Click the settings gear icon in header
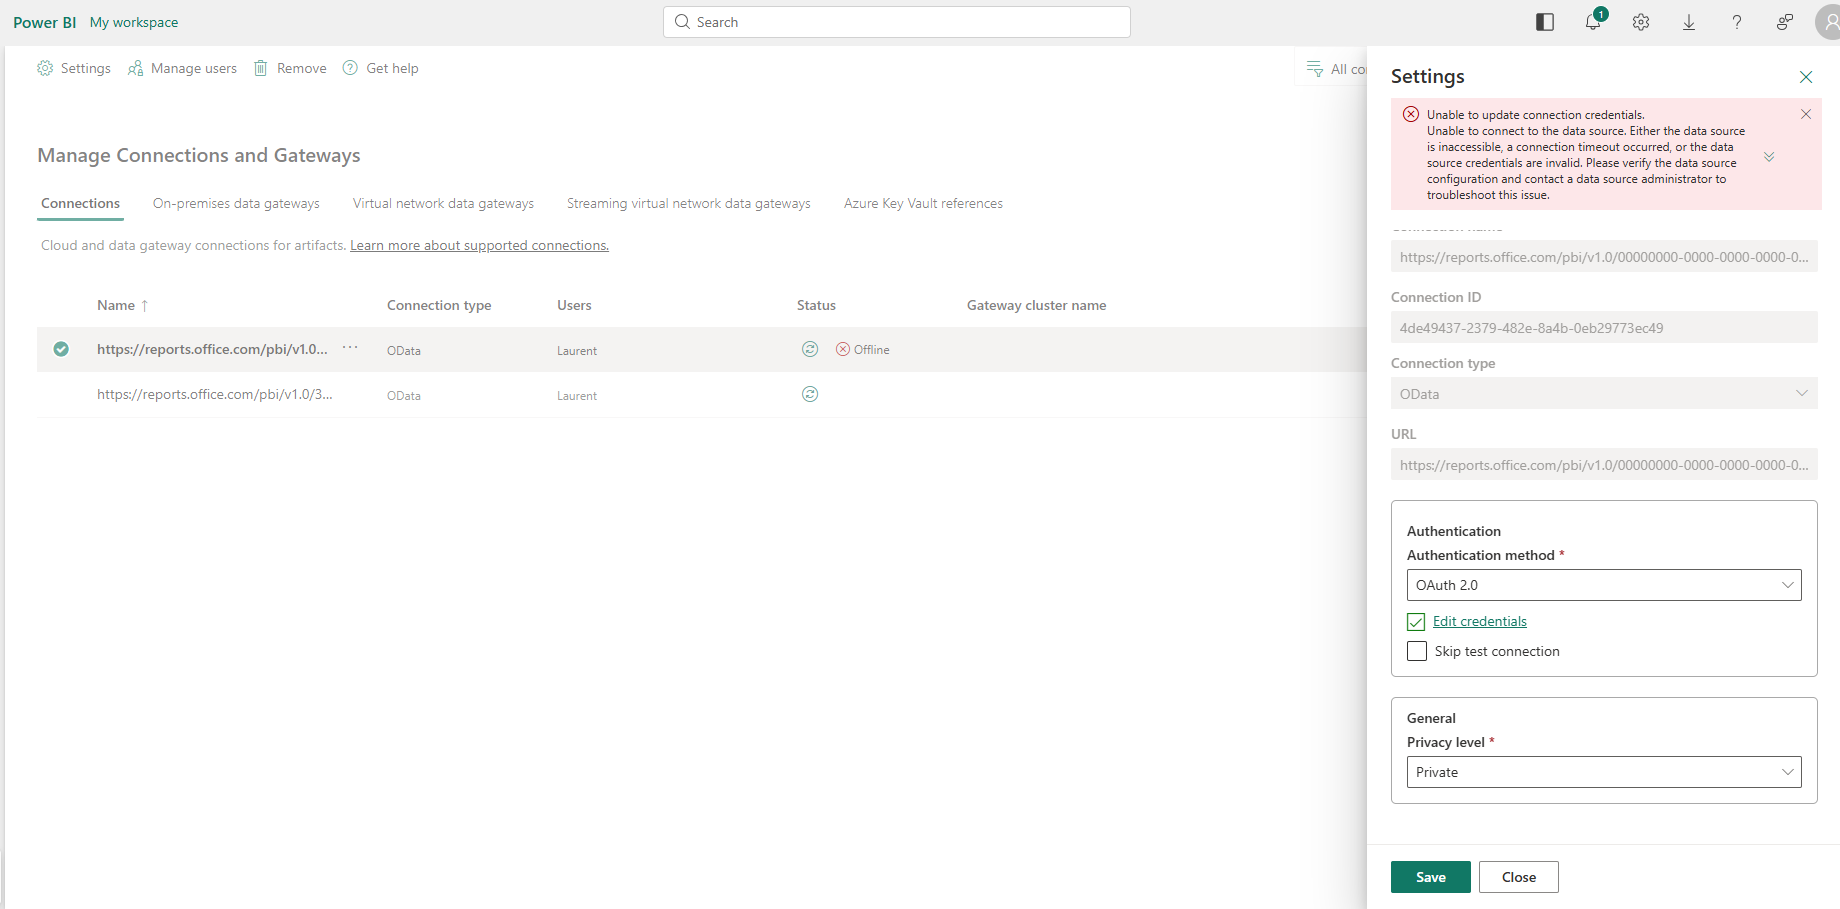 point(1641,22)
